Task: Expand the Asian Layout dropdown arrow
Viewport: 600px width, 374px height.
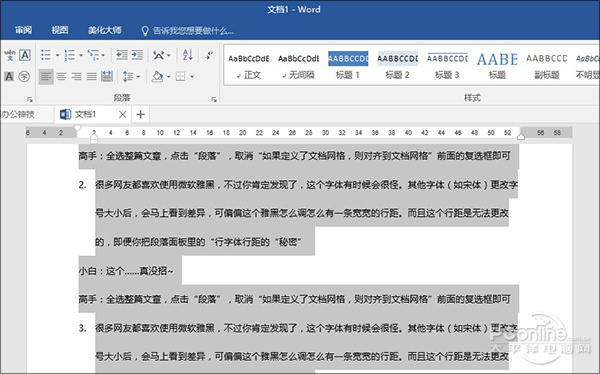Action: tap(169, 56)
